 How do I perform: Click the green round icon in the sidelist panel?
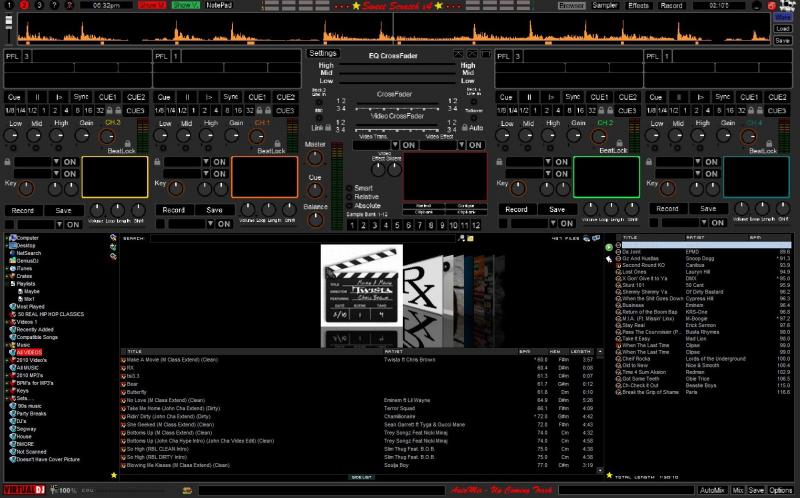[x=609, y=247]
